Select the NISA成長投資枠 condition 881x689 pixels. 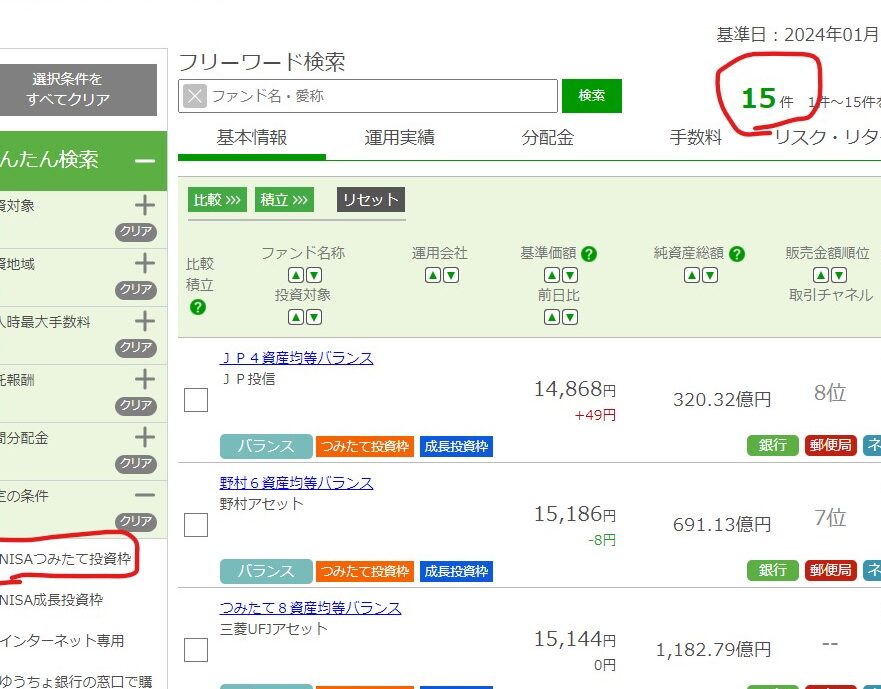[x=52, y=600]
